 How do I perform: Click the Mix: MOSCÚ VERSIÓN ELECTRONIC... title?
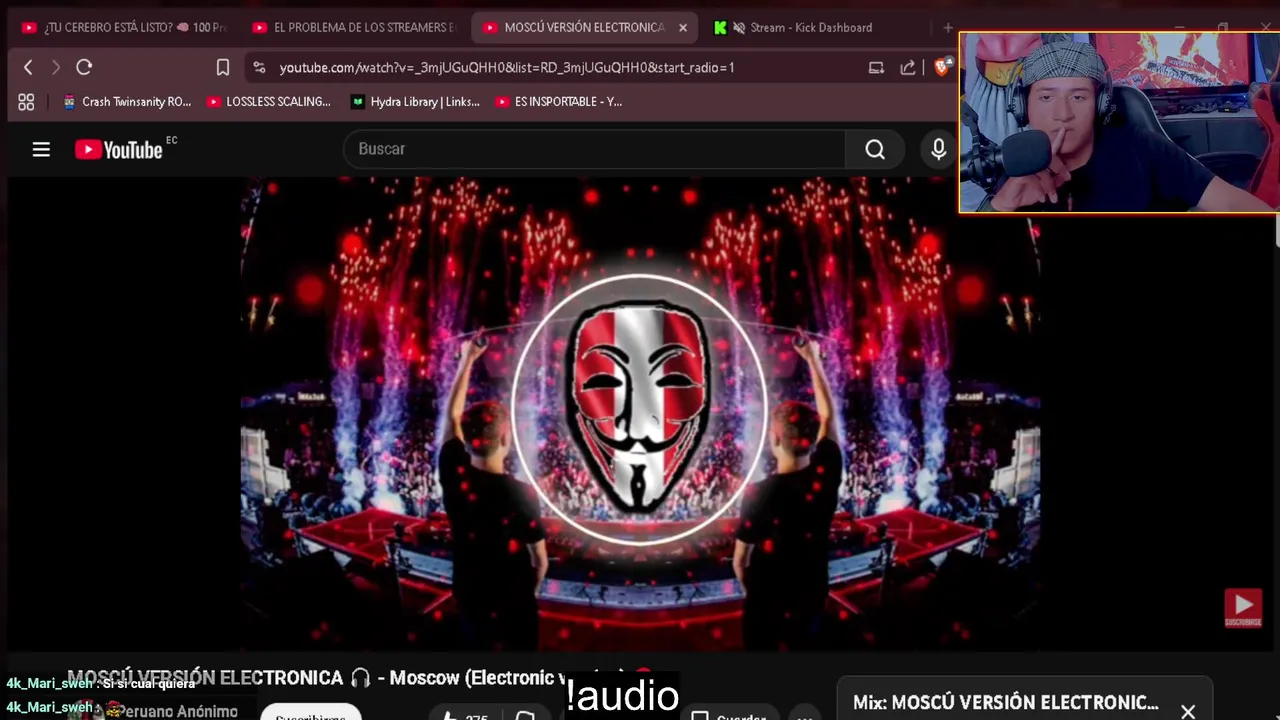coord(1005,703)
